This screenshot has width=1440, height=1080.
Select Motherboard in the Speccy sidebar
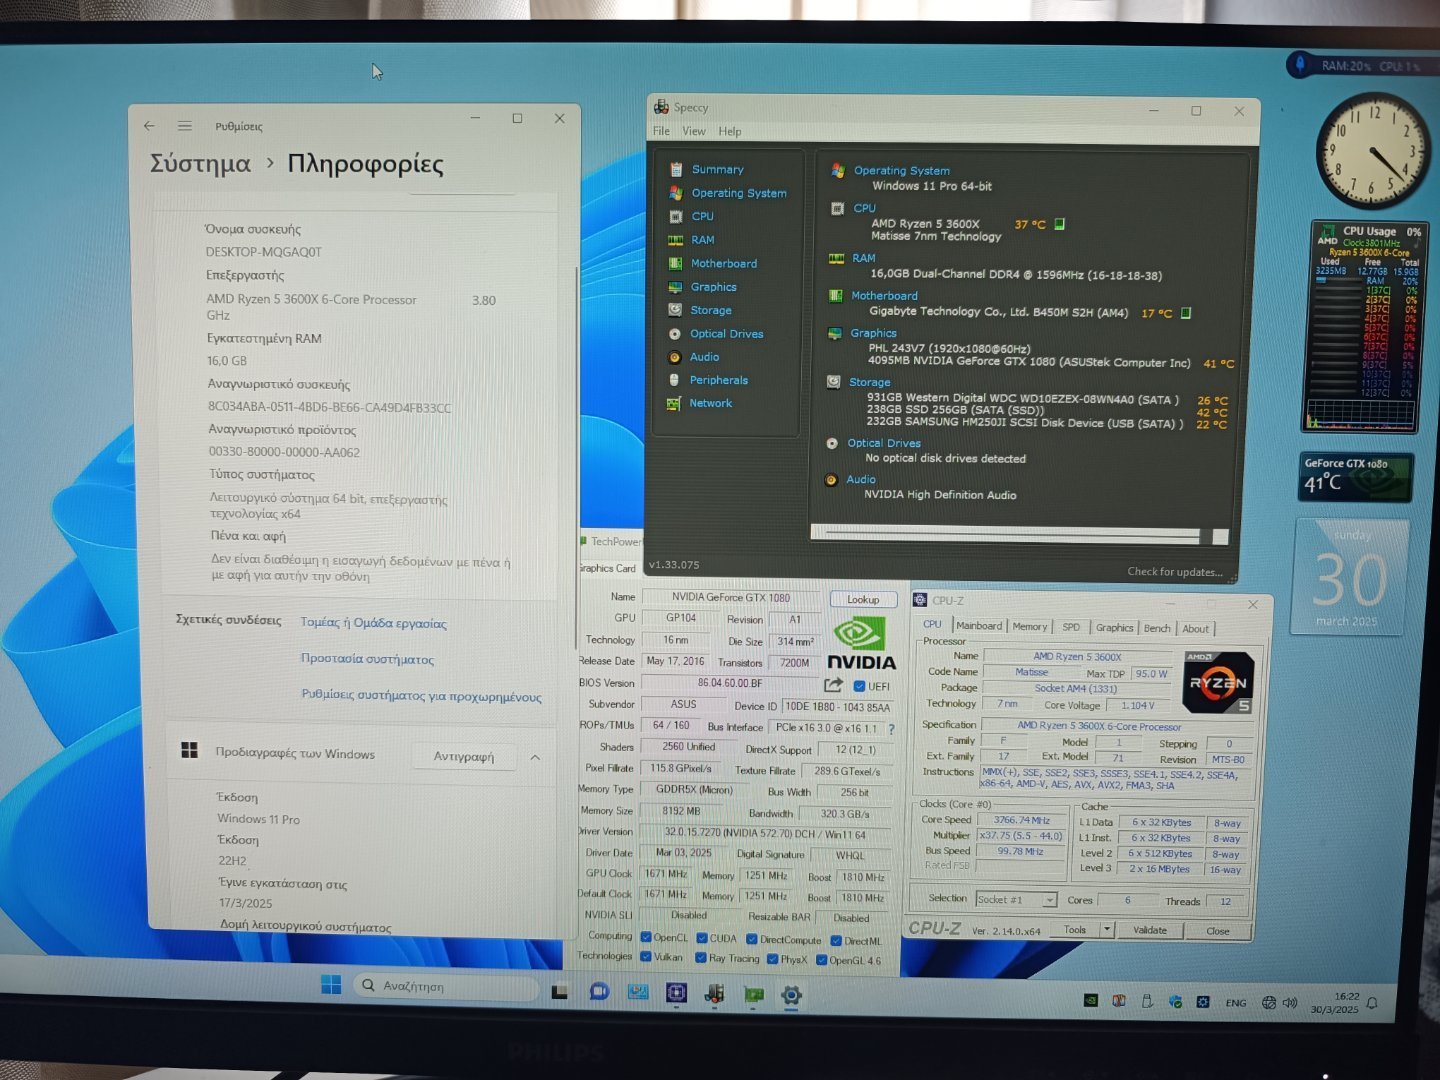pyautogui.click(x=723, y=263)
